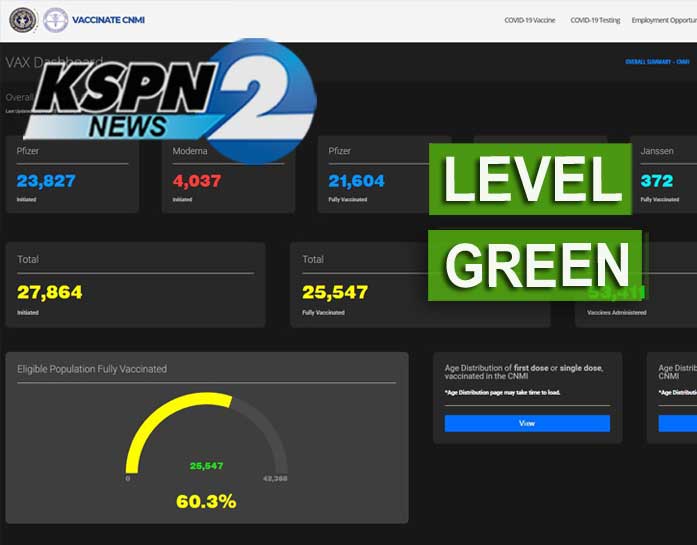697x545 pixels.
Task: Click the Overall Summary CNMI link
Action: (x=657, y=61)
